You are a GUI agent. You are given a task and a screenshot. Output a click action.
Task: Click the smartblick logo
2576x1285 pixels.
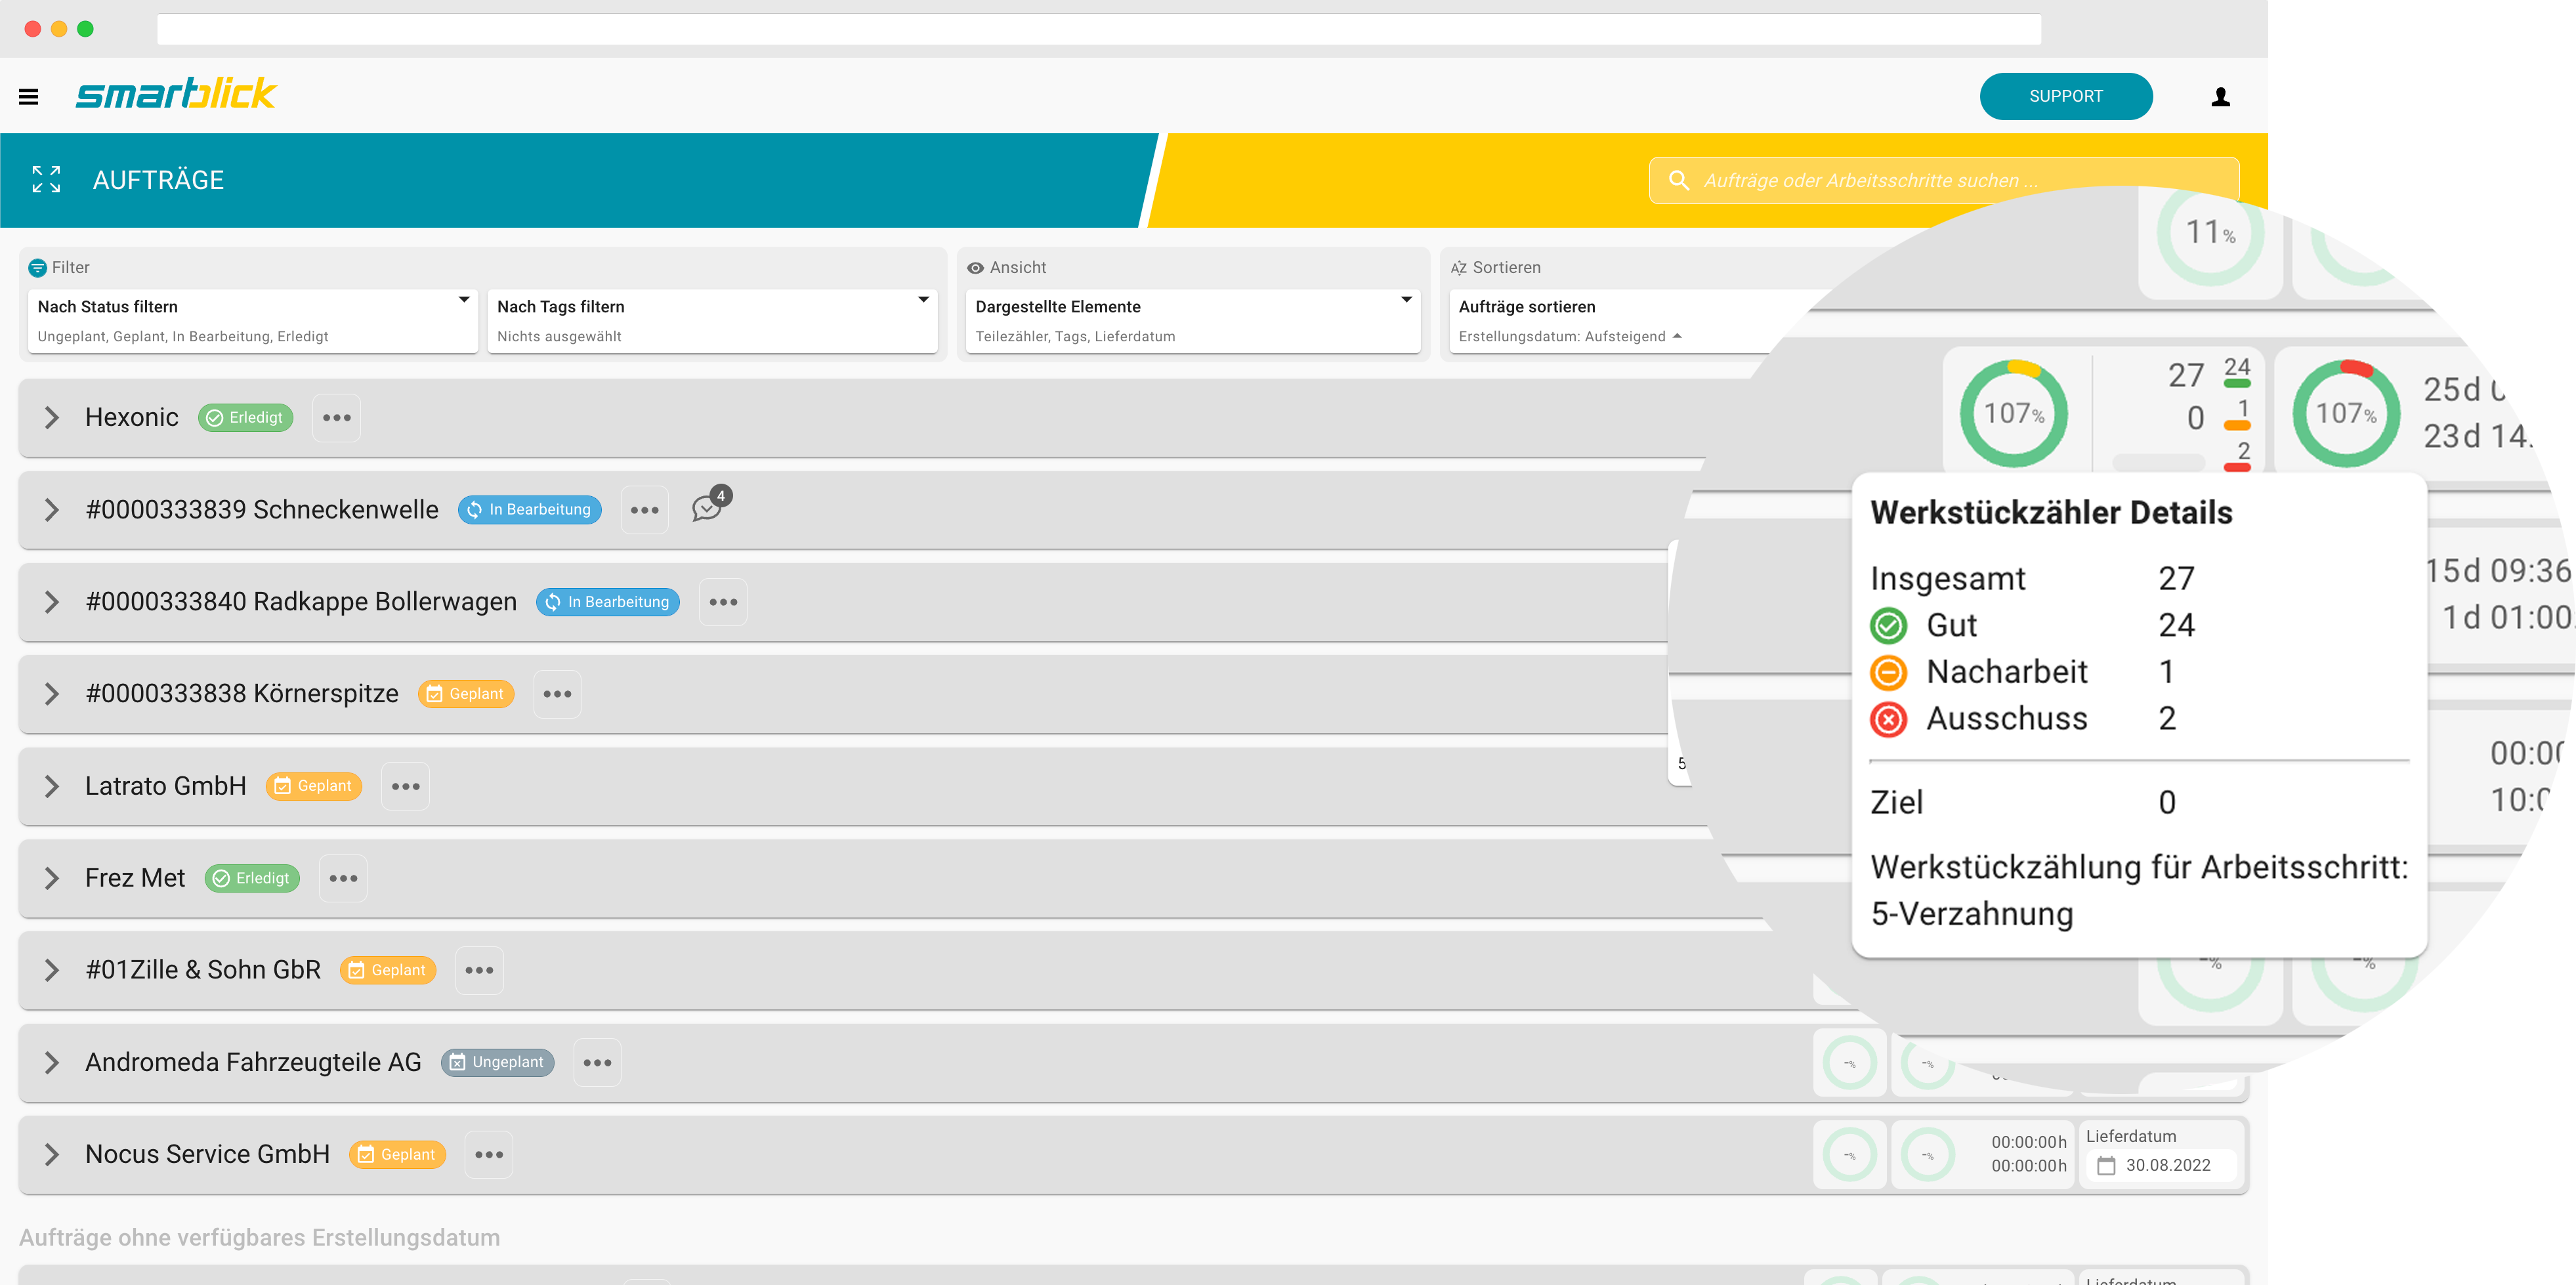(x=176, y=93)
